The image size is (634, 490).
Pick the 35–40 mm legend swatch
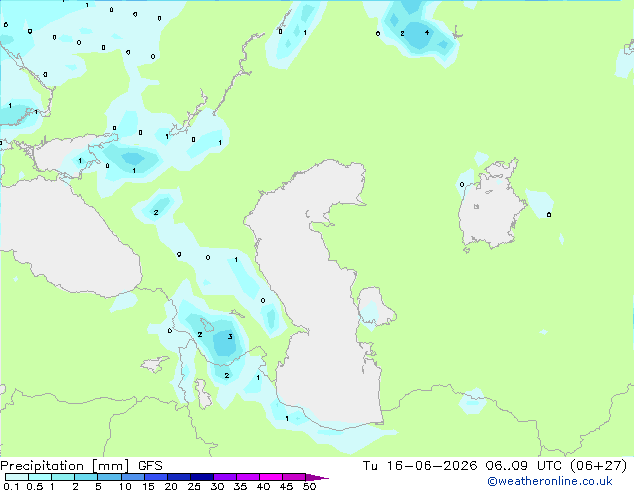coord(247,477)
